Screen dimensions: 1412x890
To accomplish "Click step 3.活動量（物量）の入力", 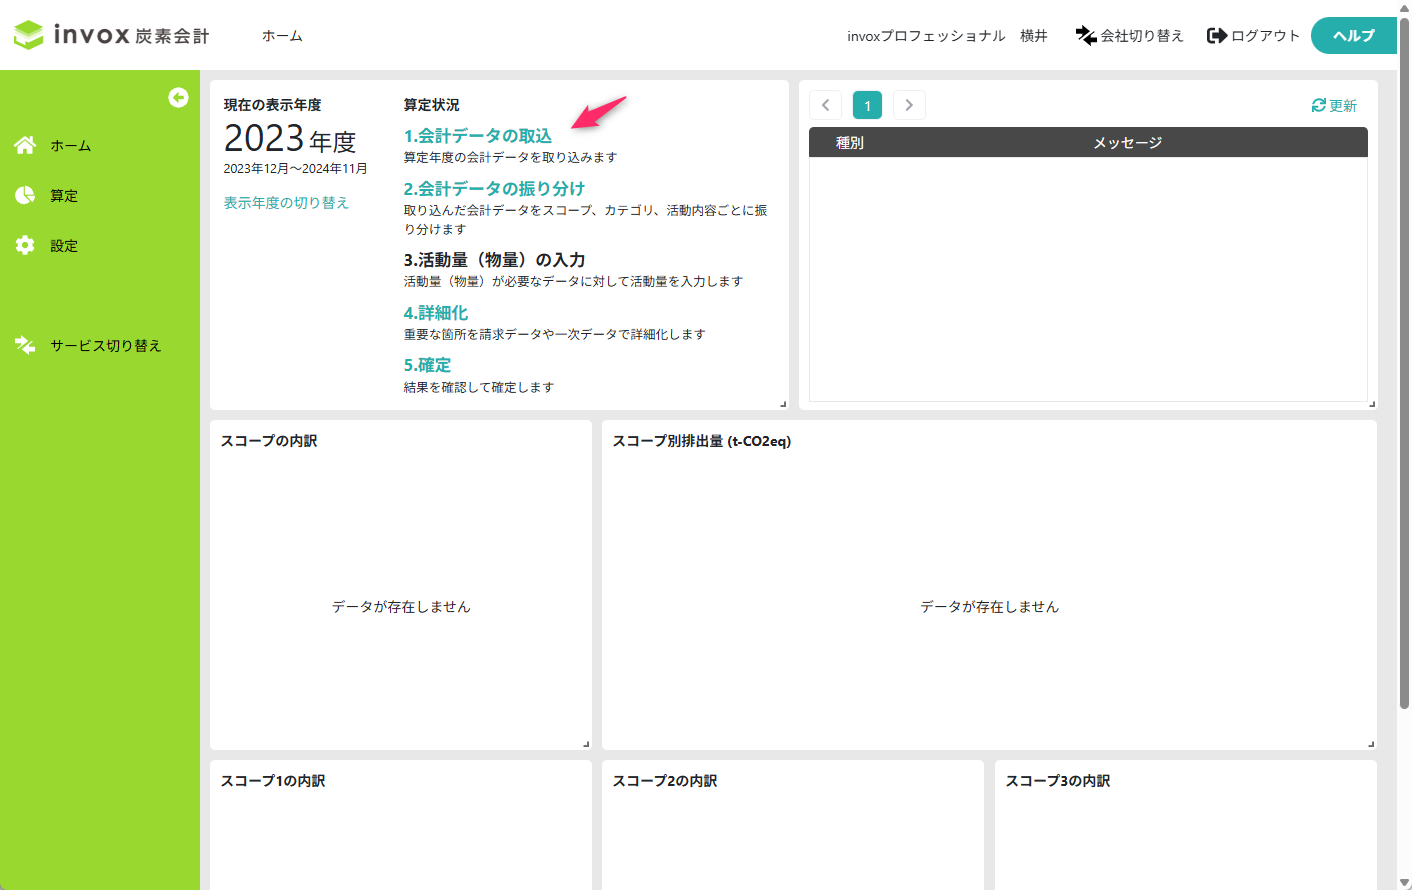I will [494, 260].
